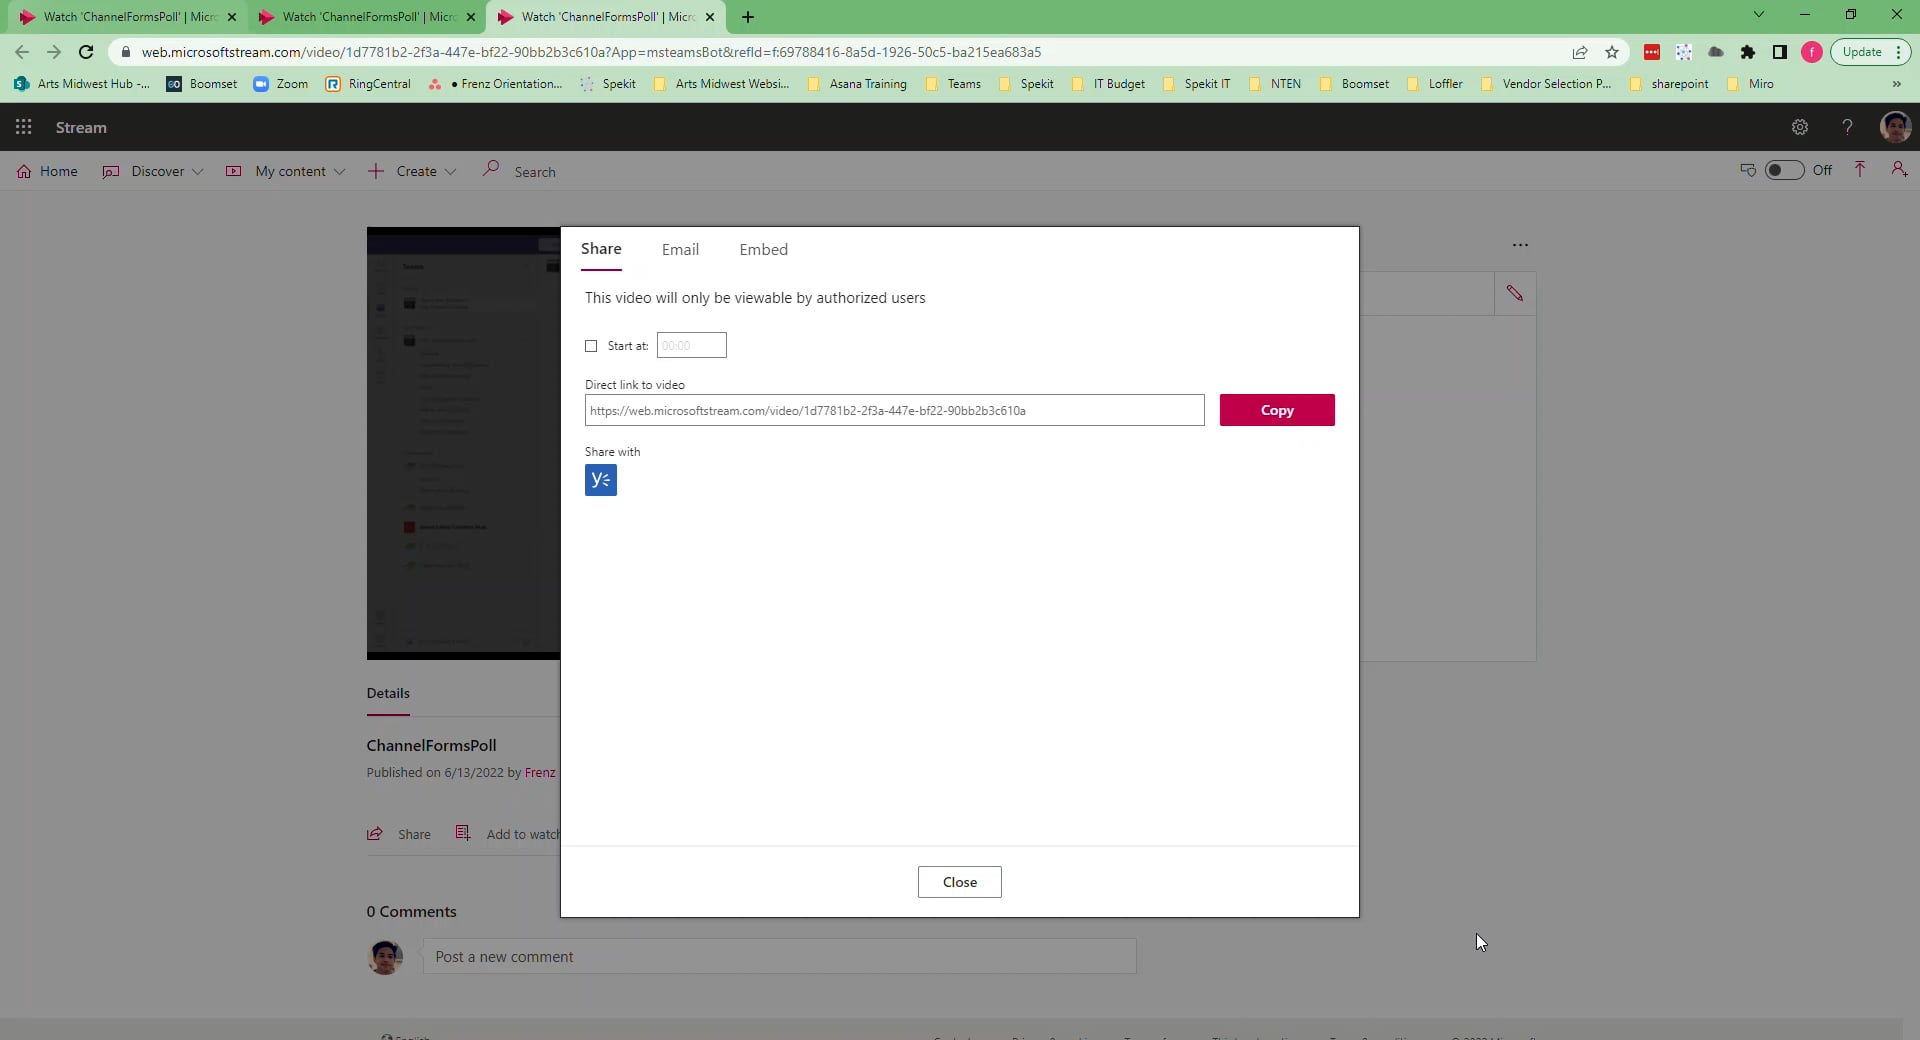Click the Post a new comment field
1920x1040 pixels.
(780, 957)
